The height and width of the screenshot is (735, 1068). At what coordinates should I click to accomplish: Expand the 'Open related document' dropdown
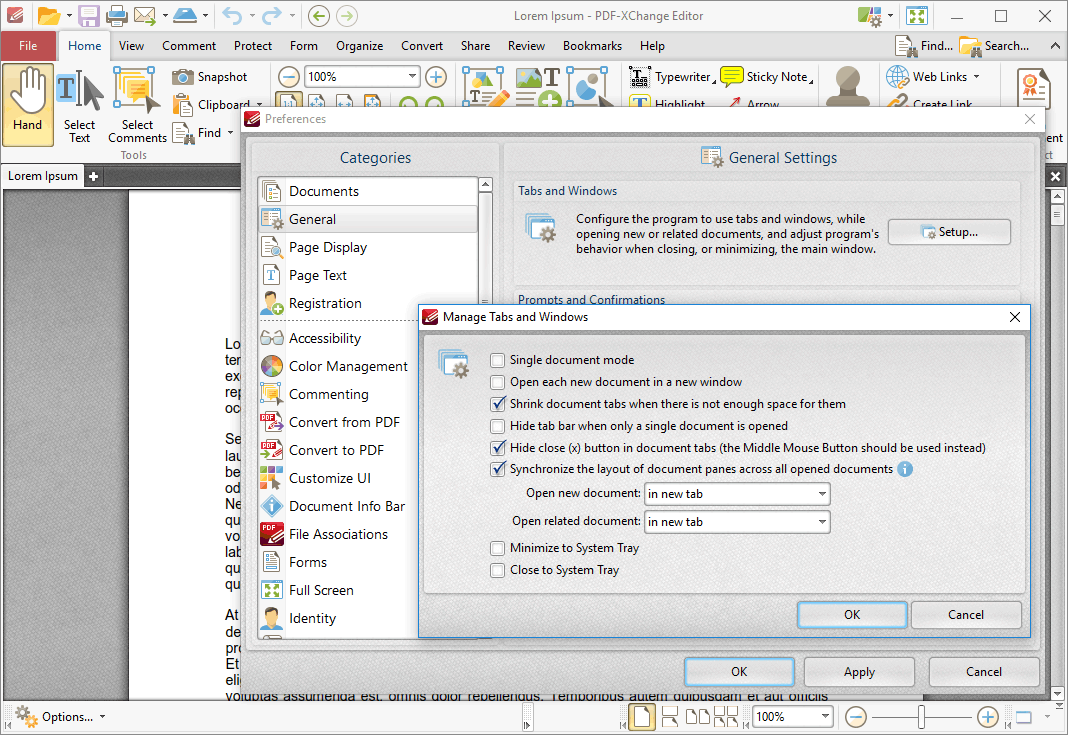coord(737,522)
